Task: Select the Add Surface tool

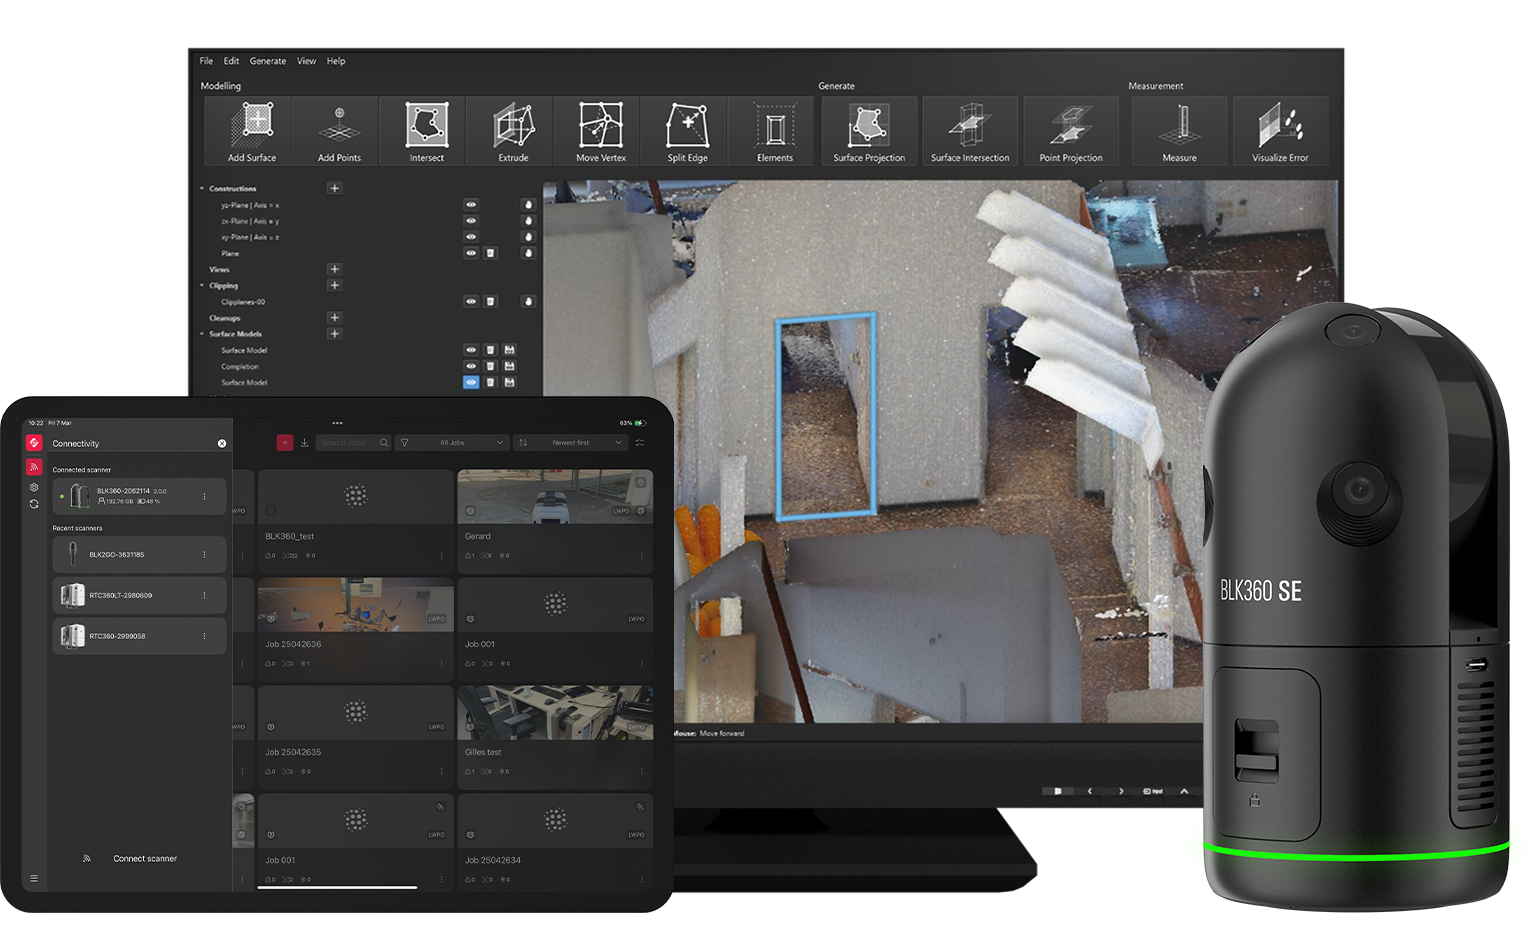Action: coord(251,130)
